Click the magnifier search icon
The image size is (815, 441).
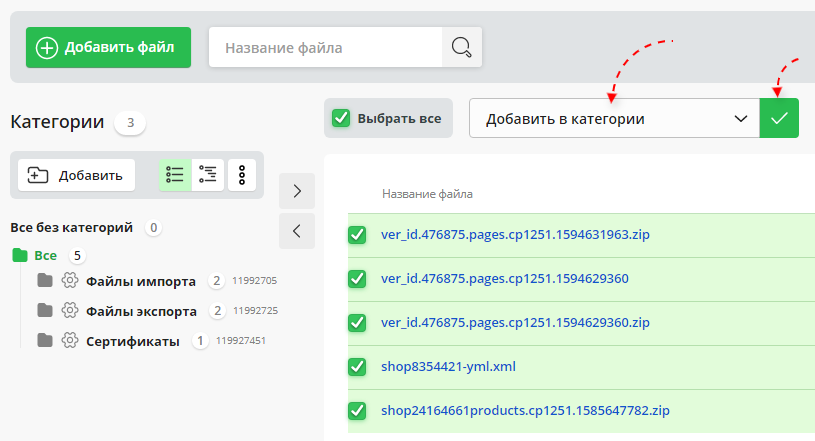tap(461, 47)
